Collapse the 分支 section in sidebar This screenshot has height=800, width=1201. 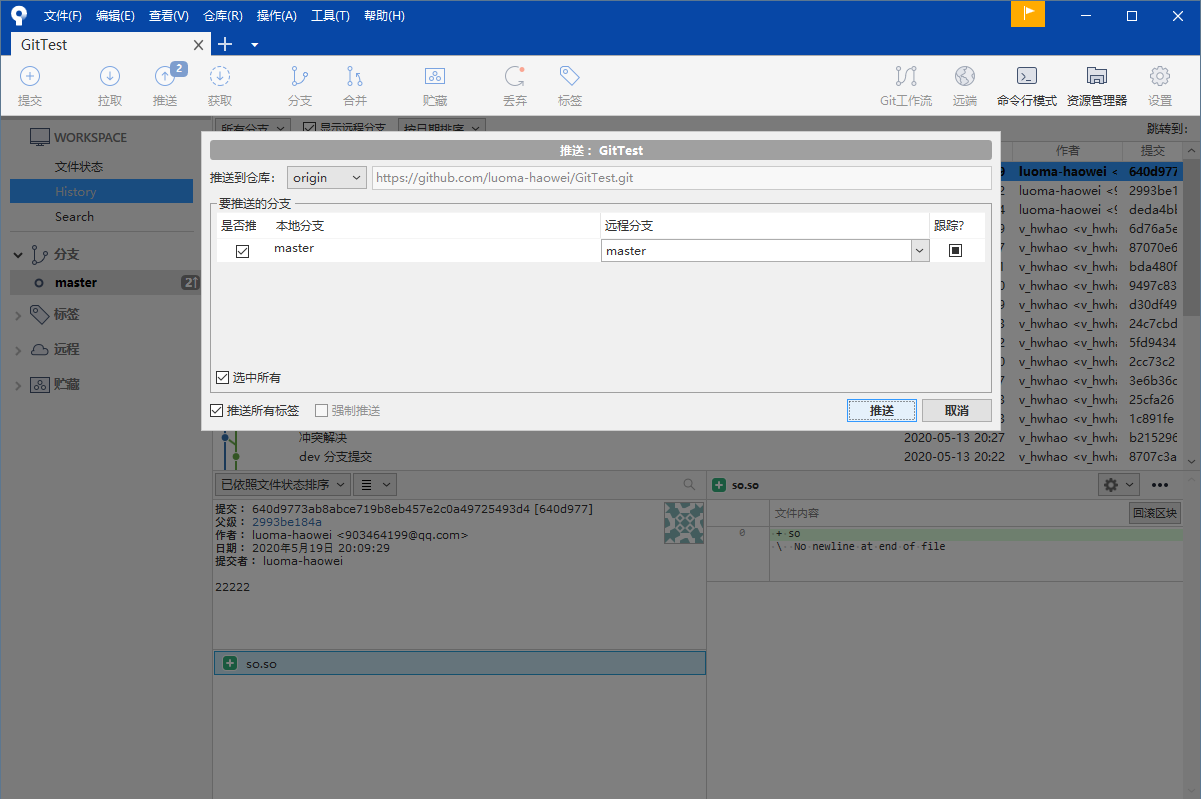(18, 254)
